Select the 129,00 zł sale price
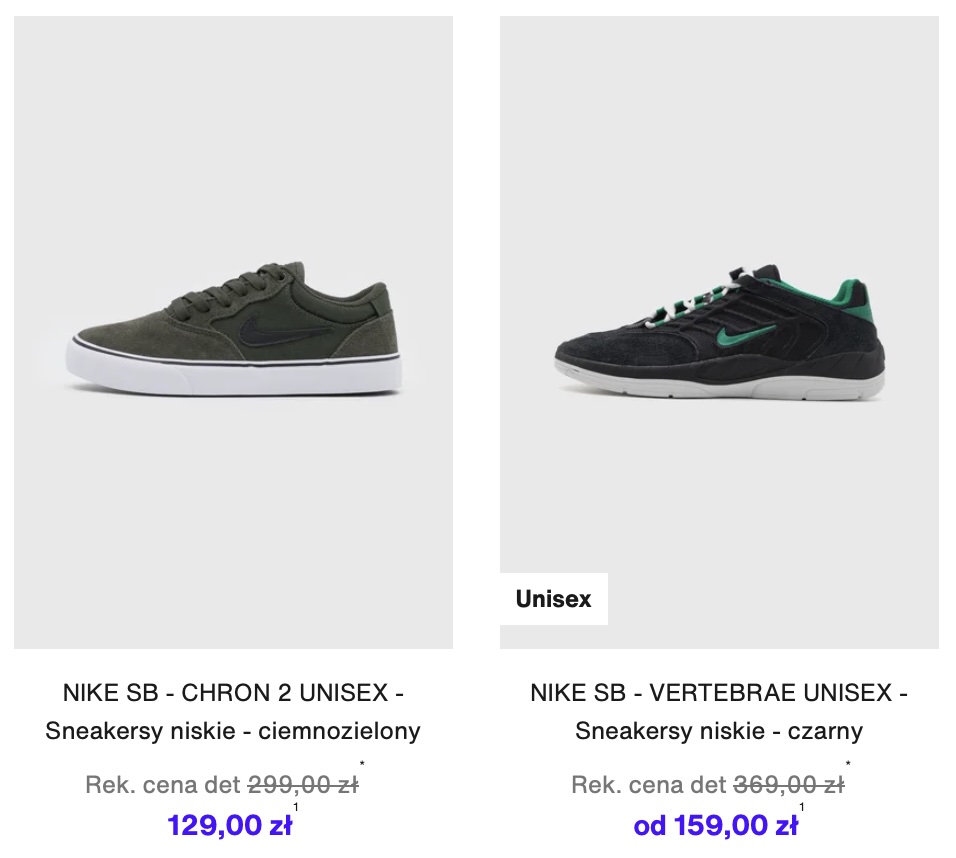The width and height of the screenshot is (956, 858). pos(230,826)
